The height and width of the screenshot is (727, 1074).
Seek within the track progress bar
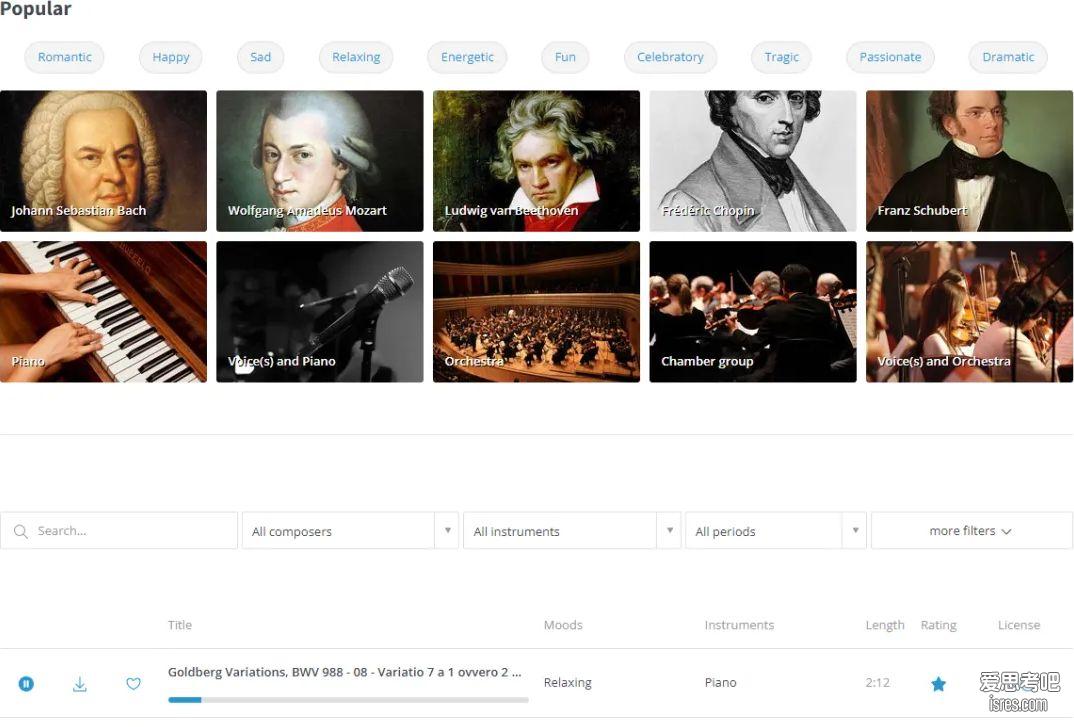(x=348, y=700)
